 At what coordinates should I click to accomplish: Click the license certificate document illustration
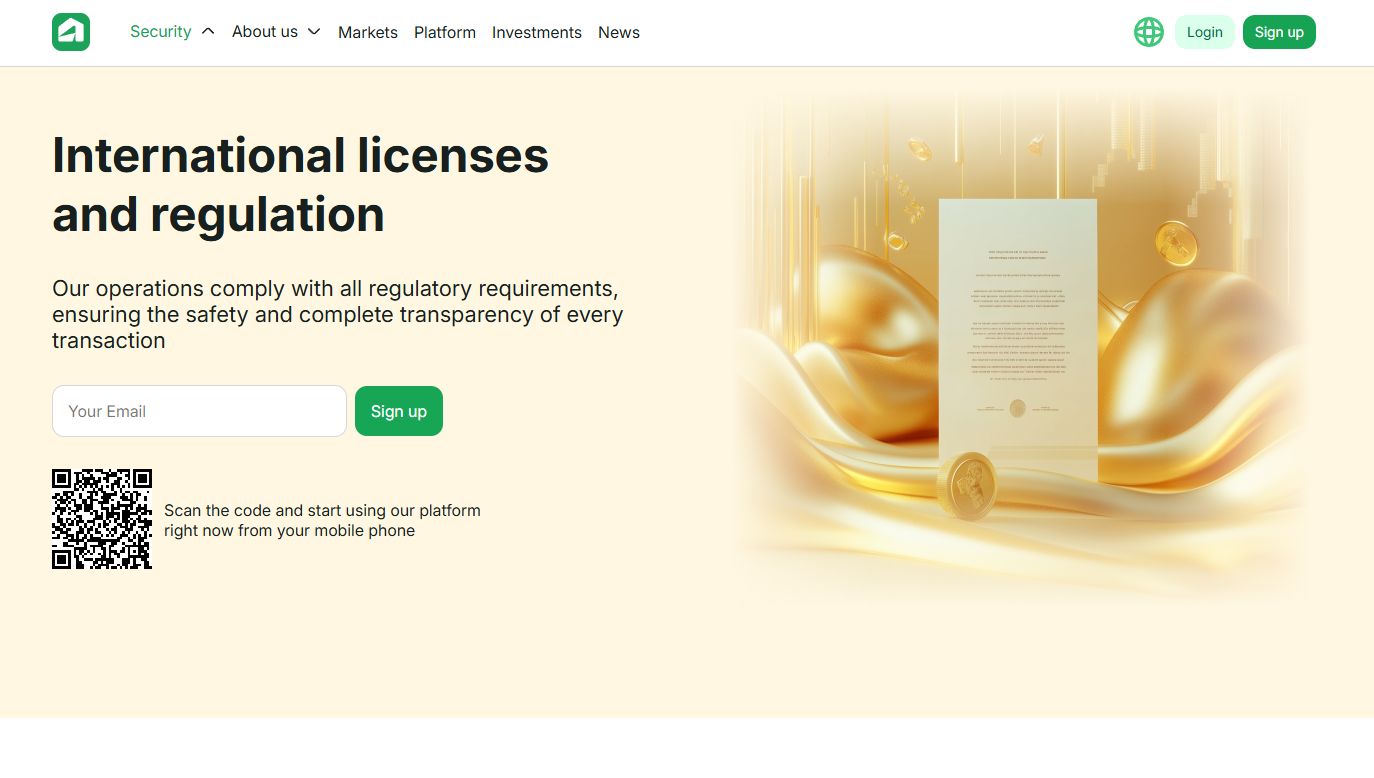pyautogui.click(x=1017, y=330)
